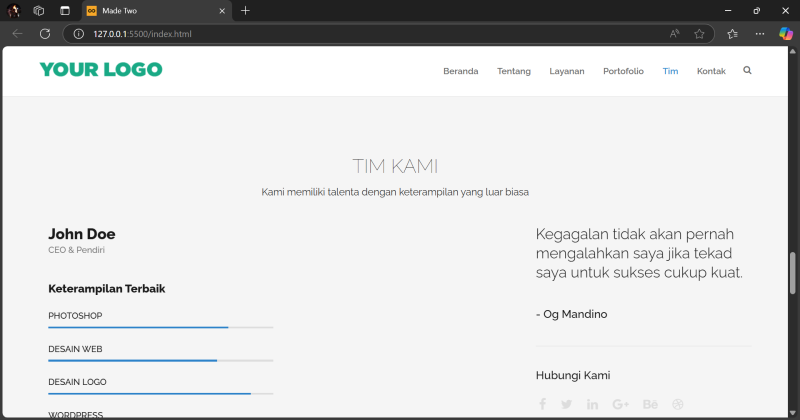Close the Made Two browser tab
The height and width of the screenshot is (420, 800).
tap(221, 10)
